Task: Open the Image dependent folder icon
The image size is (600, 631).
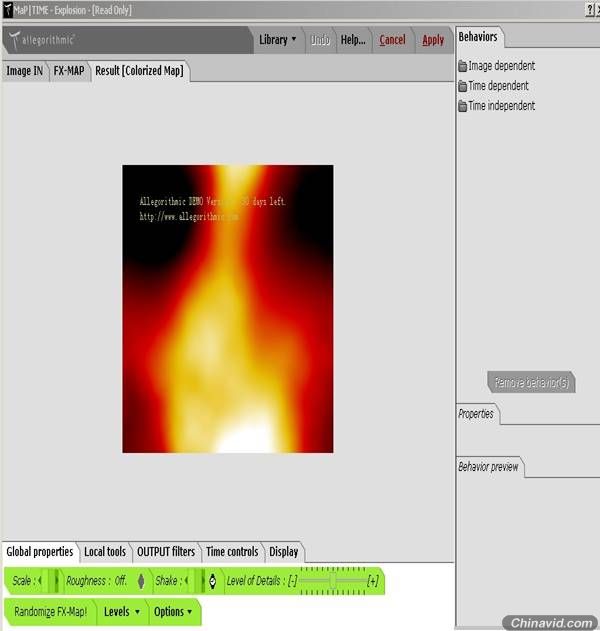Action: [x=462, y=66]
